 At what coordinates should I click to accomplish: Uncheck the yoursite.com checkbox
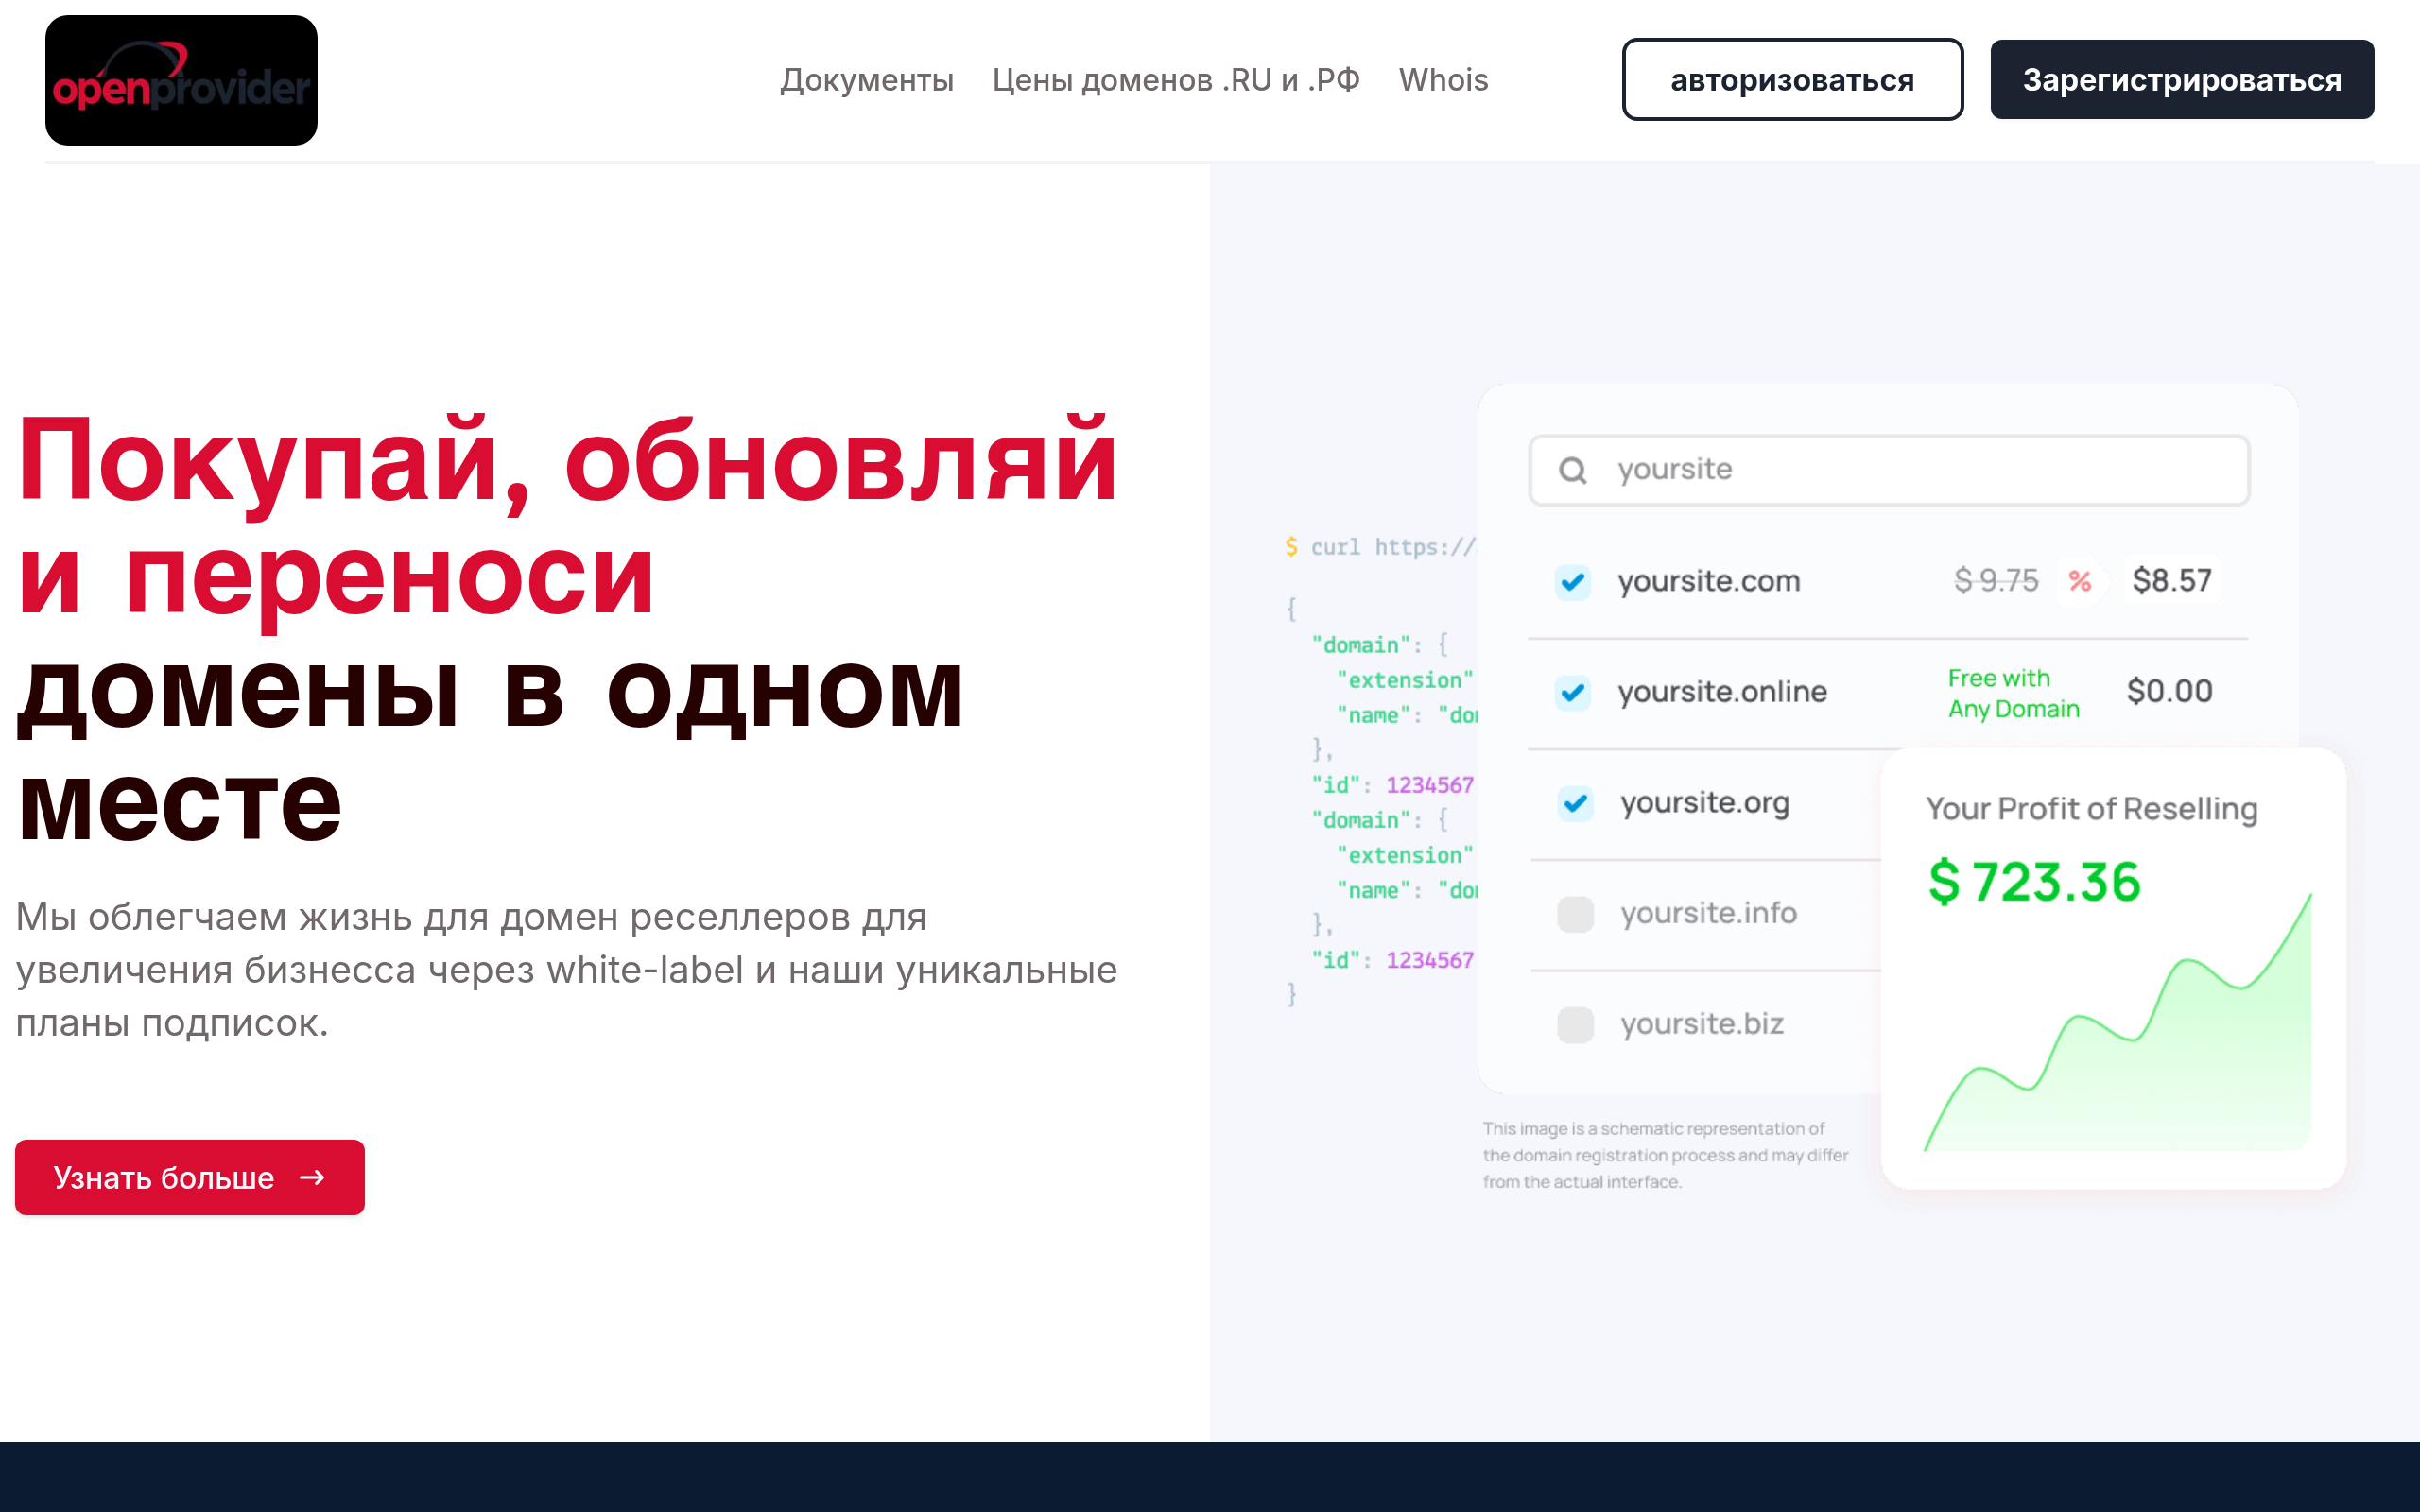(x=1573, y=581)
